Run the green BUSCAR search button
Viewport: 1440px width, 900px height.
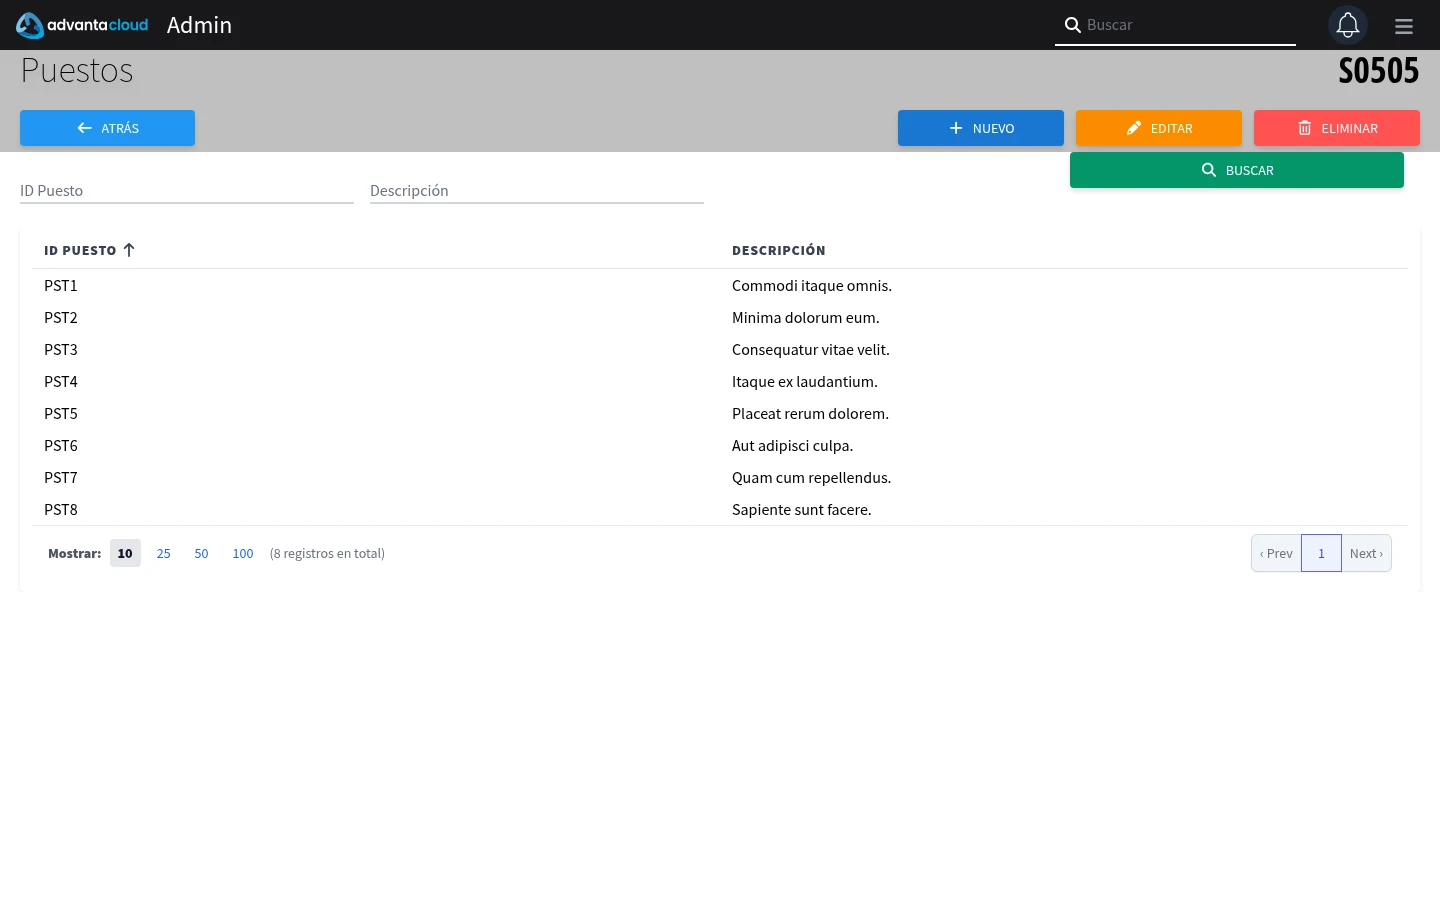pos(1236,170)
